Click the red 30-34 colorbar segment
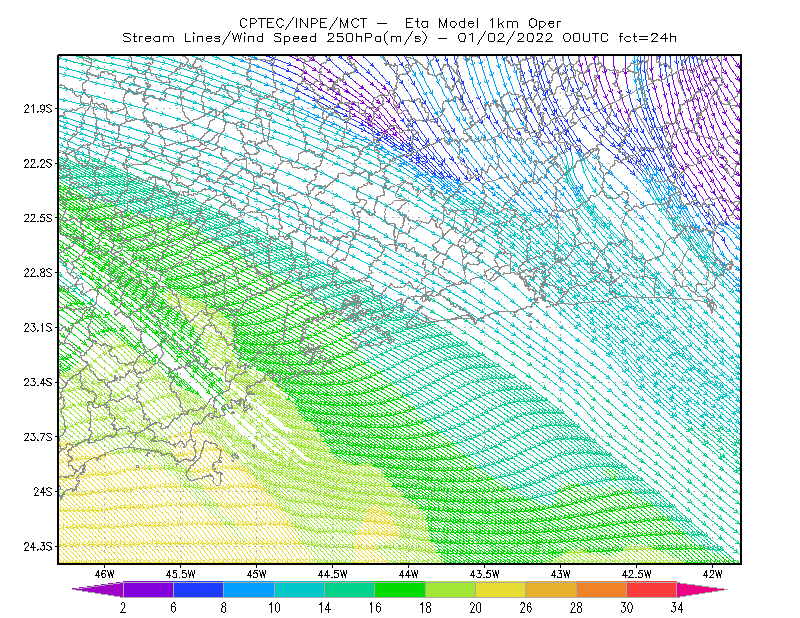Image resolution: width=800 pixels, height=618 pixels. tap(652, 589)
